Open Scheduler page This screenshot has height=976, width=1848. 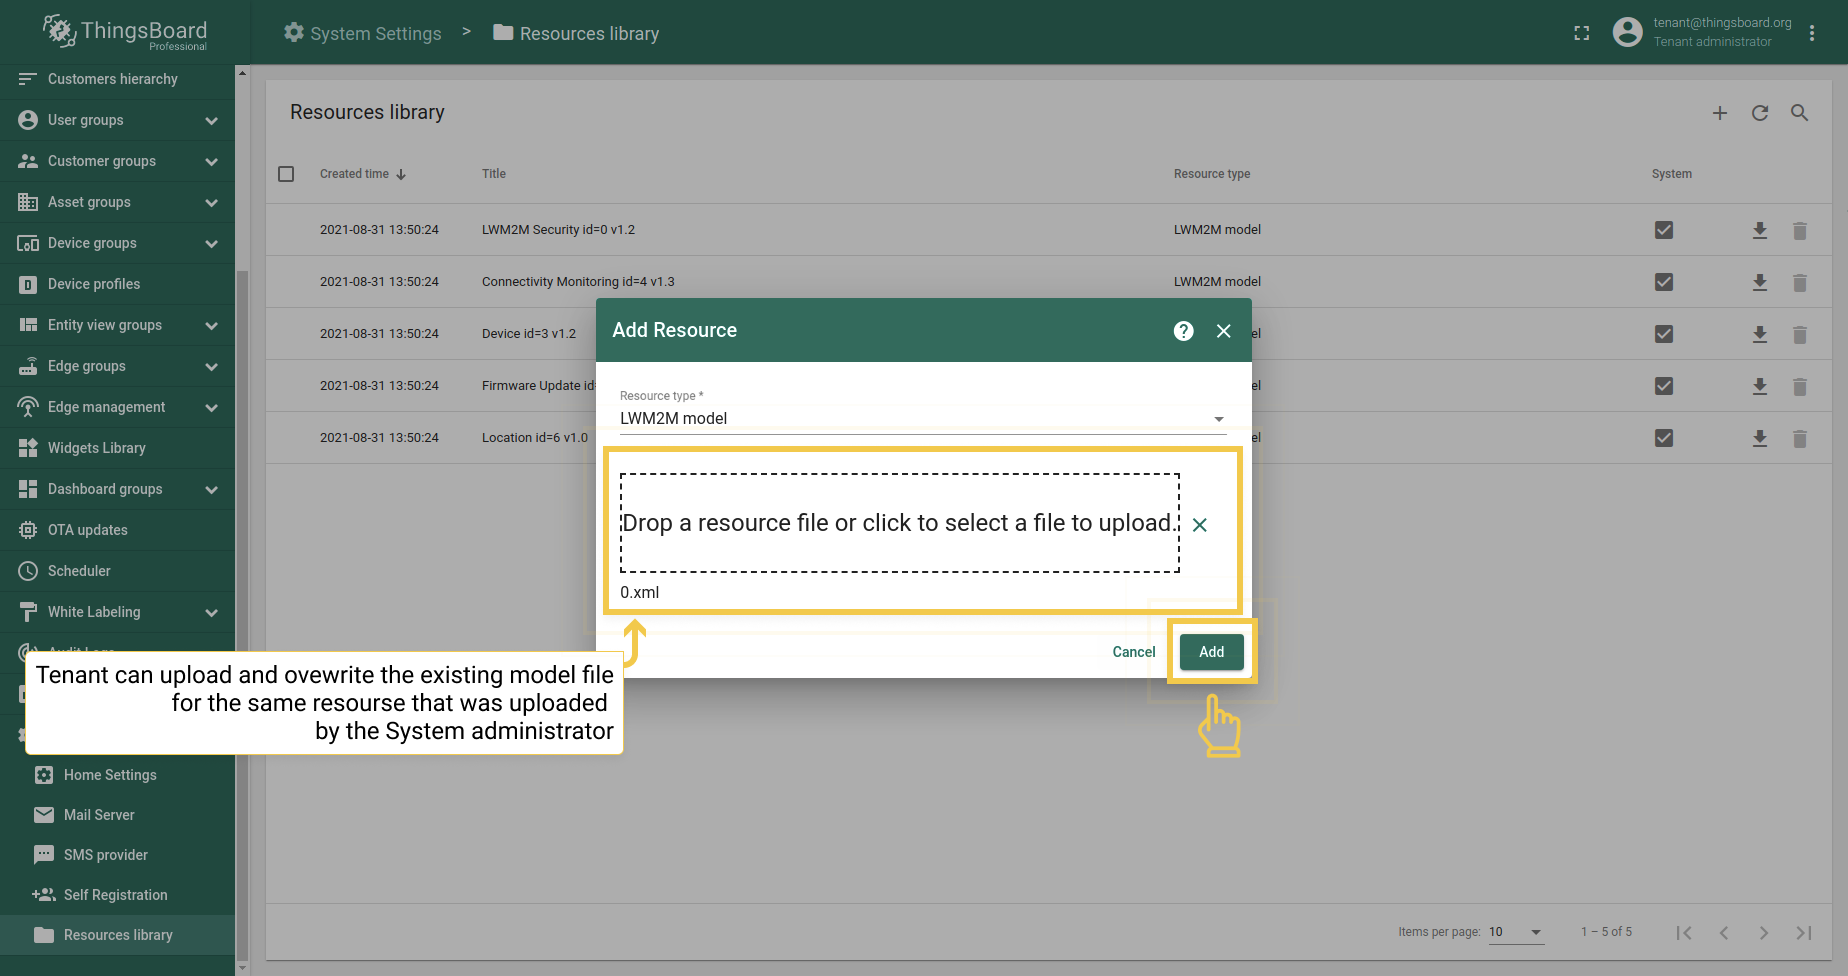[117, 571]
